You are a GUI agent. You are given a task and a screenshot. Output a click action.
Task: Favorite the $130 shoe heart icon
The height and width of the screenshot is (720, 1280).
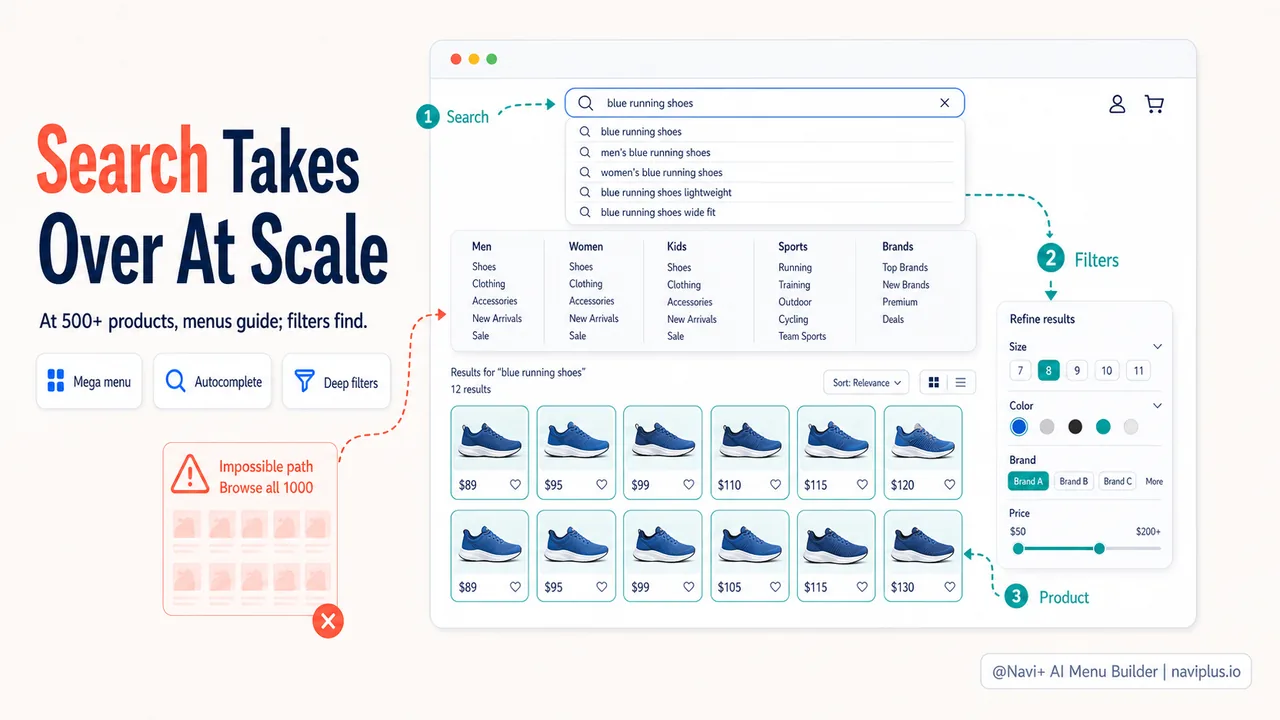point(948,587)
